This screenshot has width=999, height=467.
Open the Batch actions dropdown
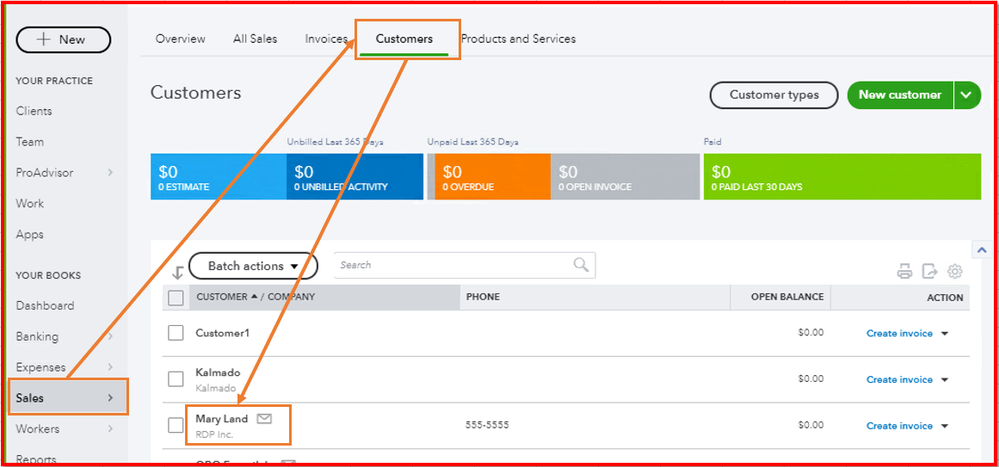[x=253, y=266]
